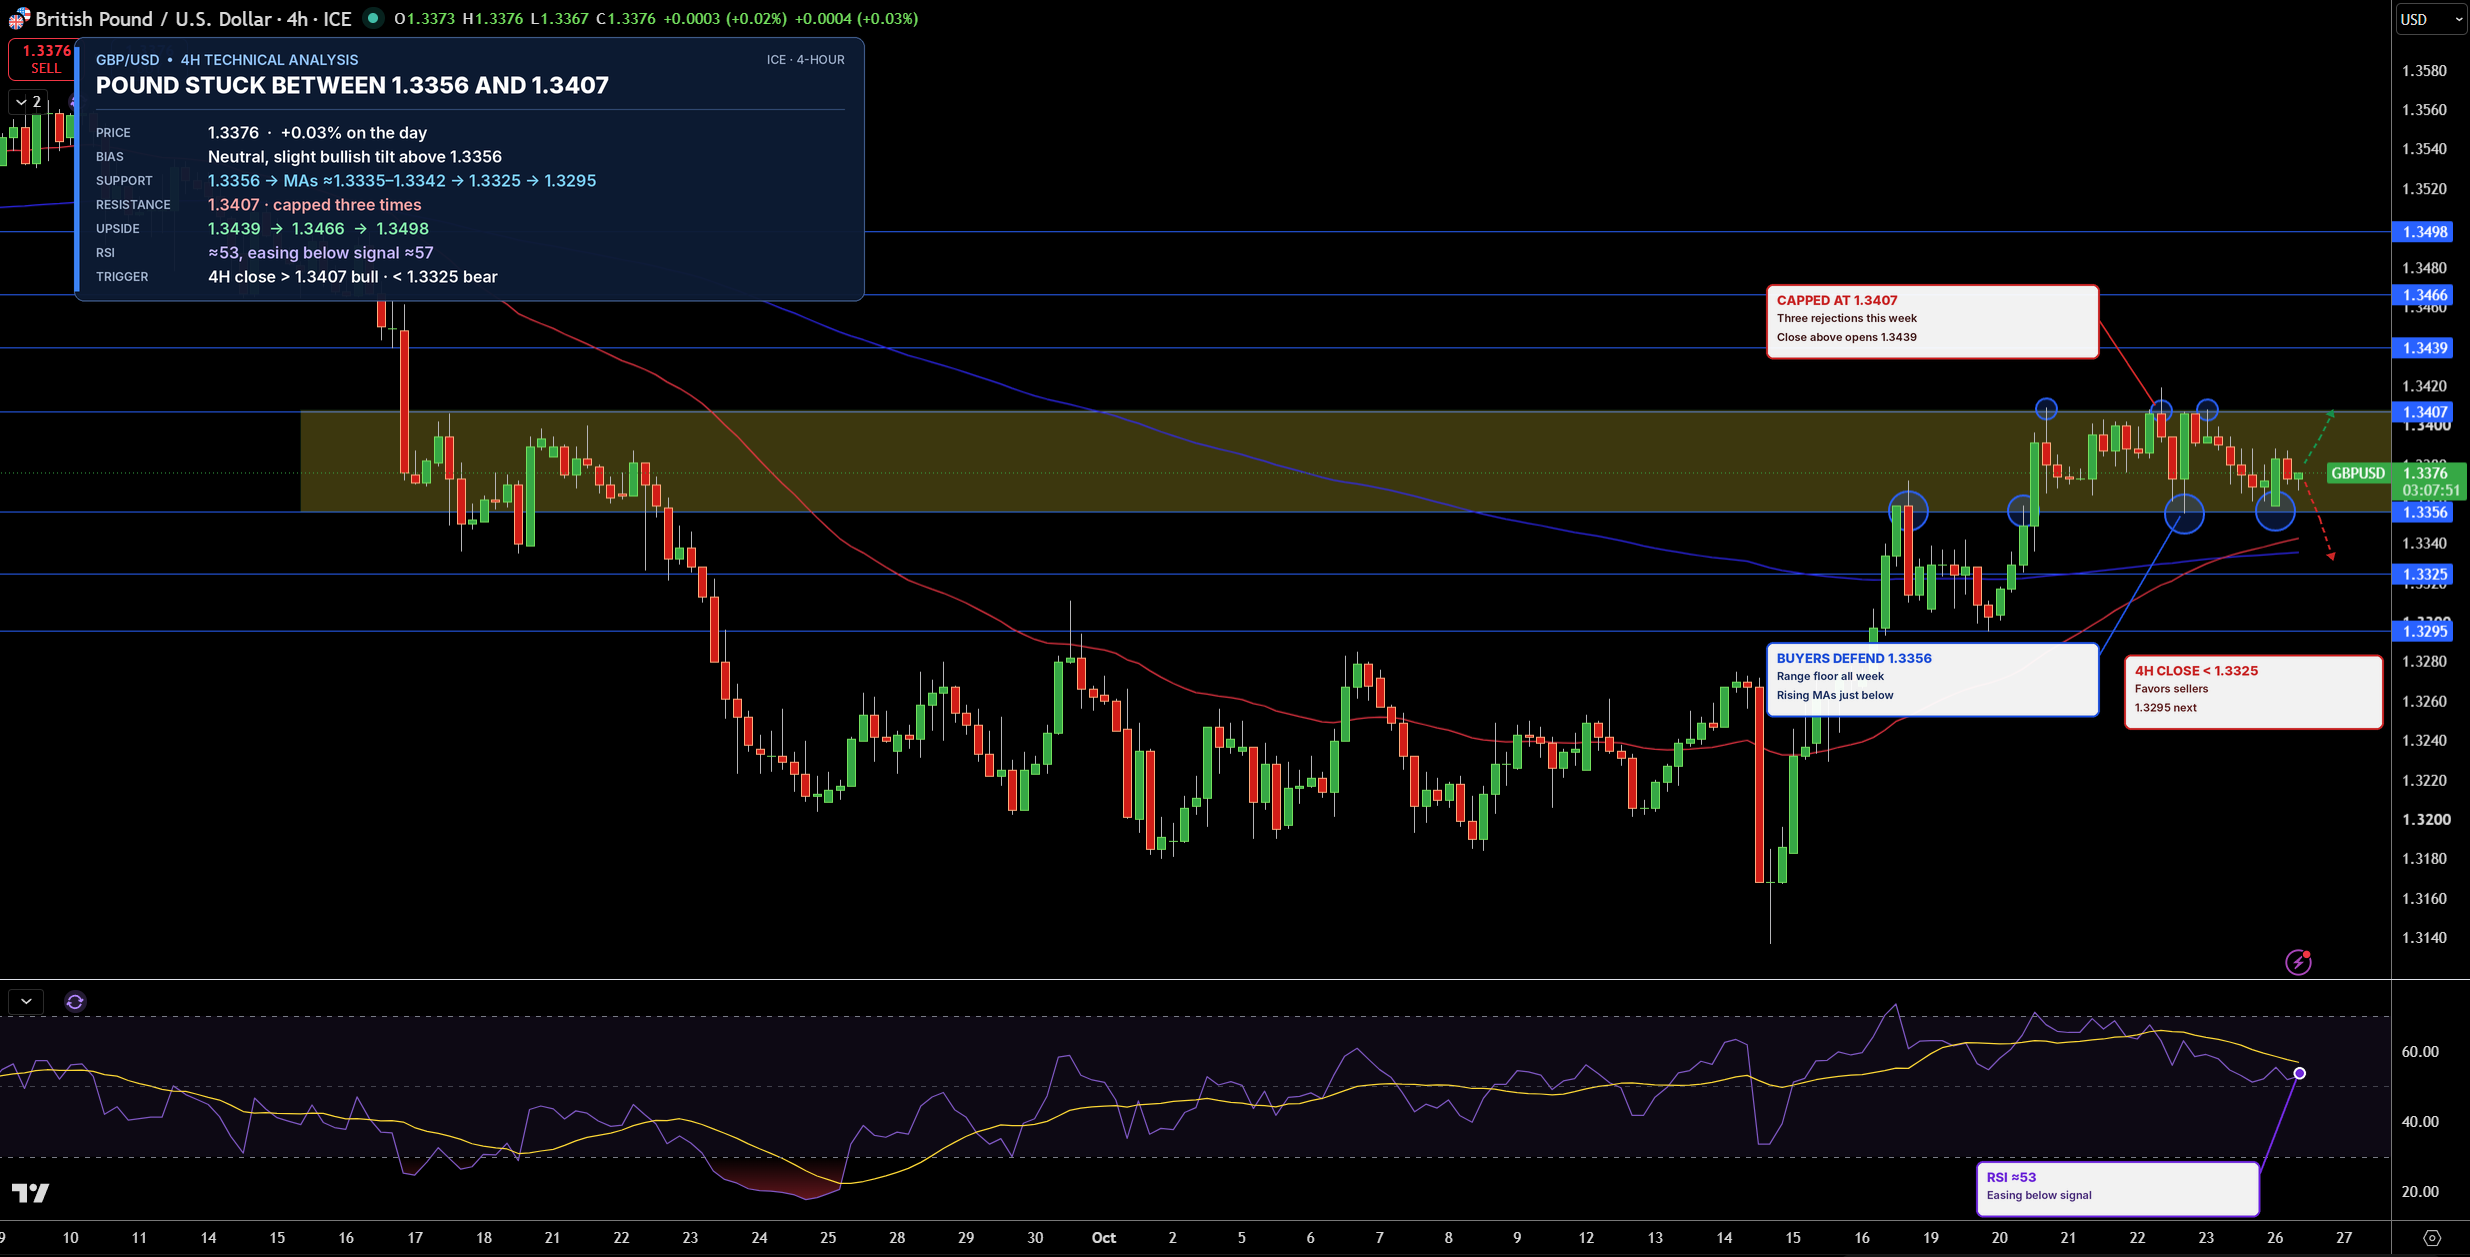Click the GBP/USD flag icon beside the symbol title

[x=18, y=19]
